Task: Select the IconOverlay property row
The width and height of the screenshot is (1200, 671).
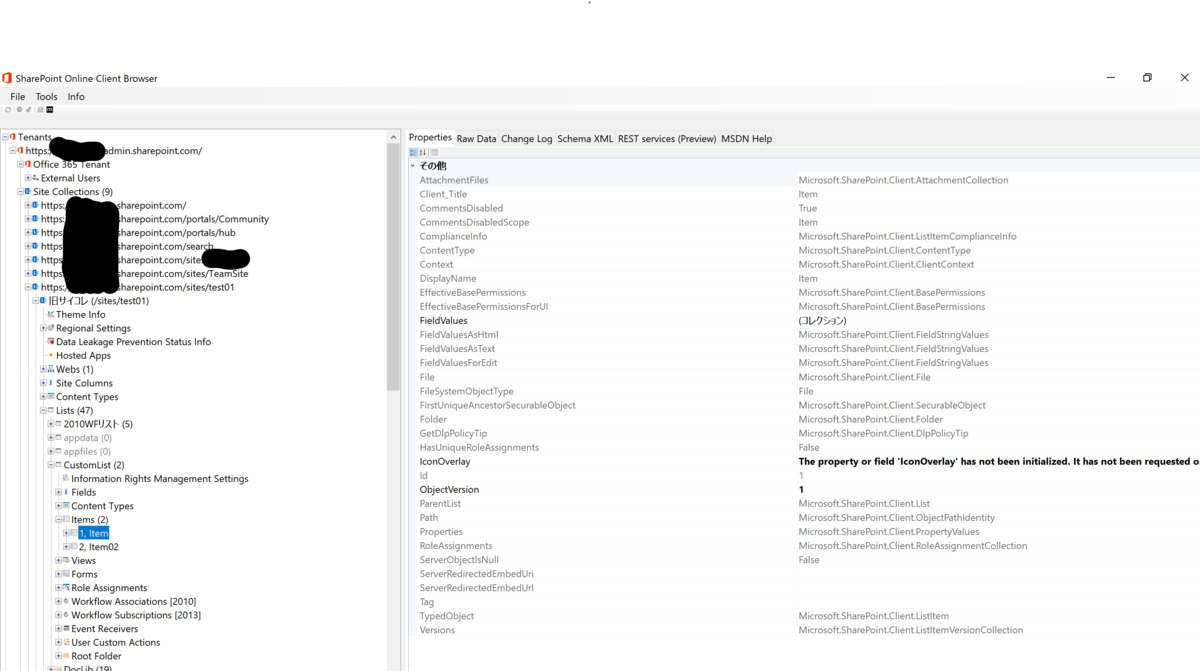Action: point(804,461)
